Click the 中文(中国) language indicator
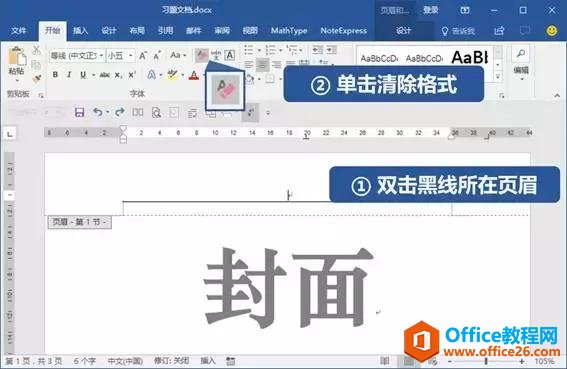 coord(125,361)
